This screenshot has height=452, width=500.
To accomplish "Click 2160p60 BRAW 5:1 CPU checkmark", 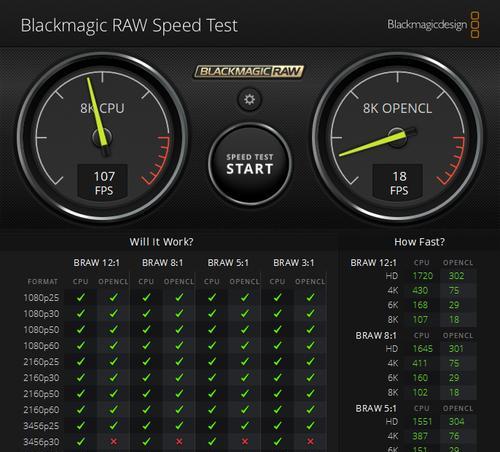I will point(212,410).
